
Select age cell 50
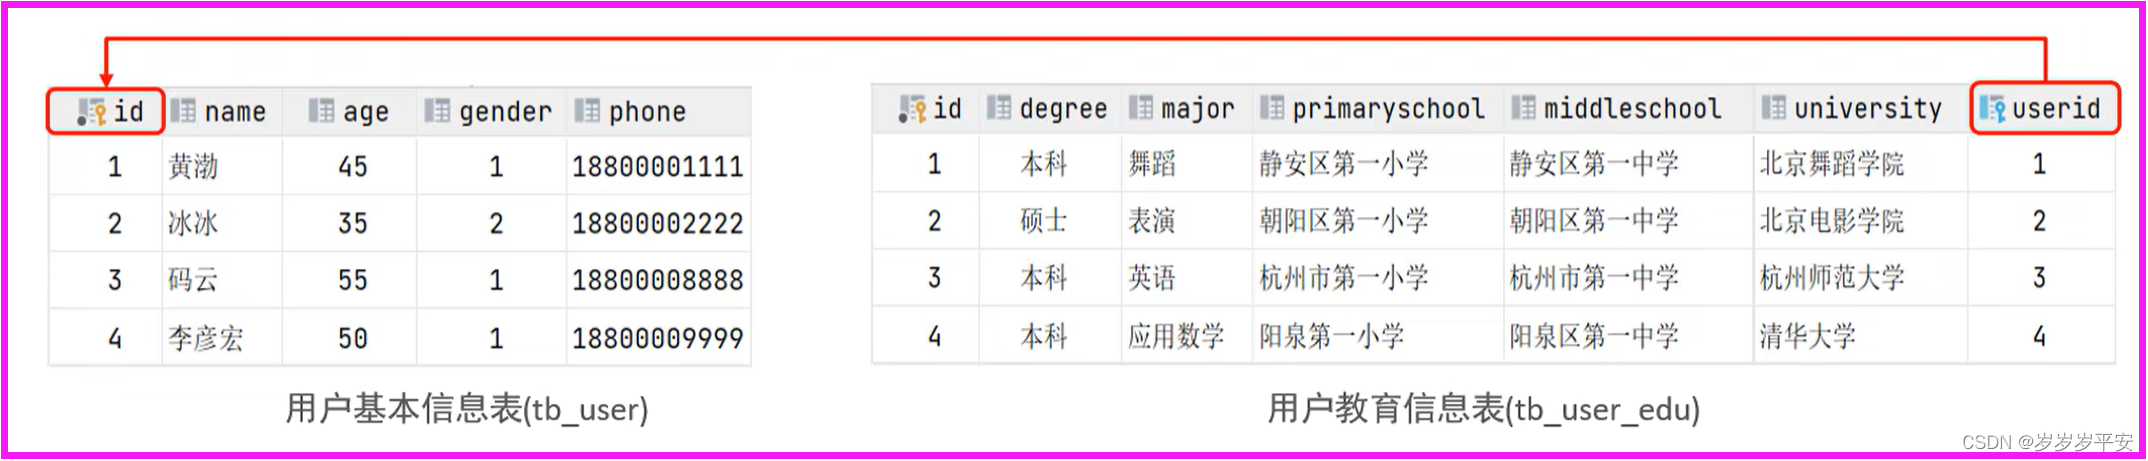353,338
